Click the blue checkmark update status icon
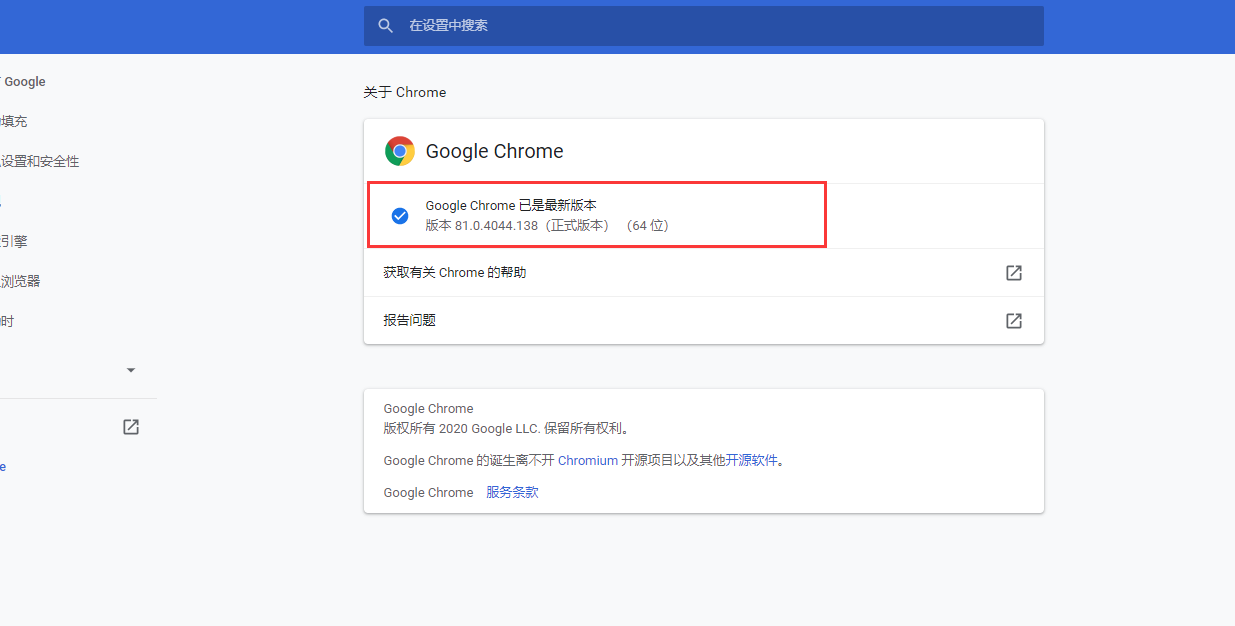This screenshot has height=626, width=1235. click(400, 216)
